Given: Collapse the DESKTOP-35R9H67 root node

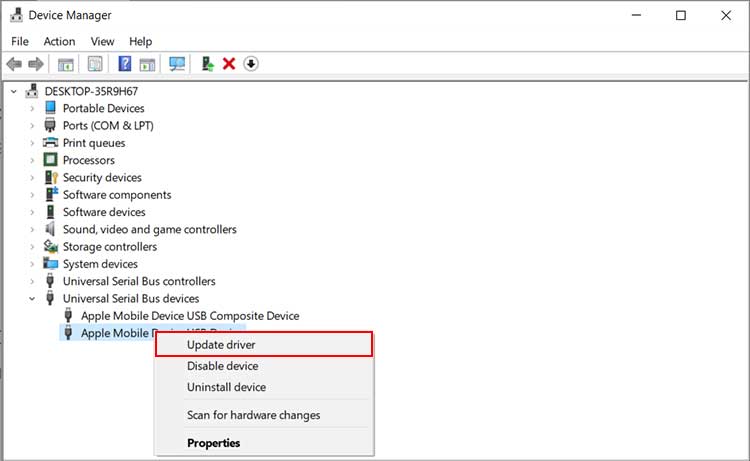Looking at the screenshot, I should 14,91.
